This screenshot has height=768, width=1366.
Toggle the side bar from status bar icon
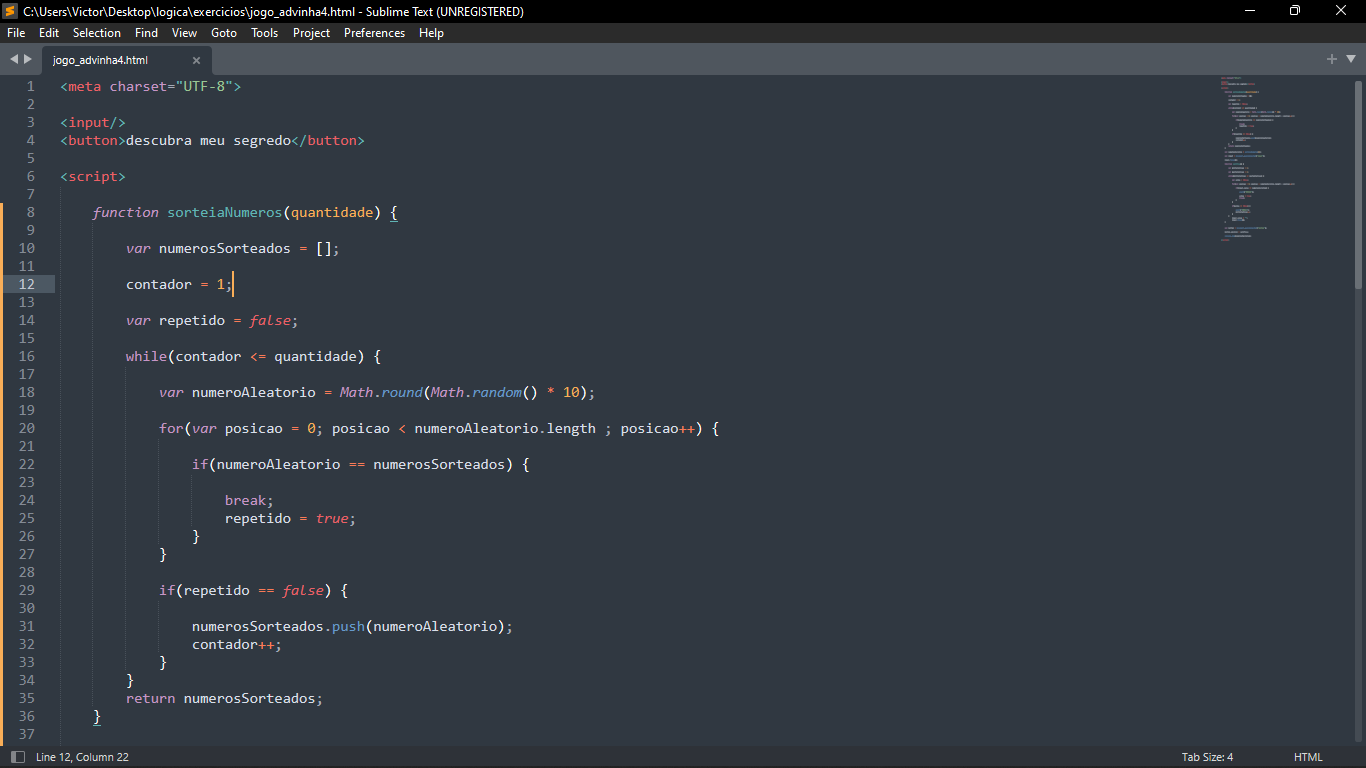(x=17, y=757)
